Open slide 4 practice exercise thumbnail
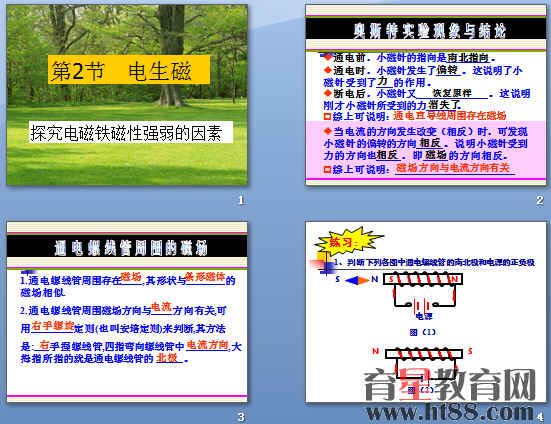The width and height of the screenshot is (551, 424). pos(426,312)
